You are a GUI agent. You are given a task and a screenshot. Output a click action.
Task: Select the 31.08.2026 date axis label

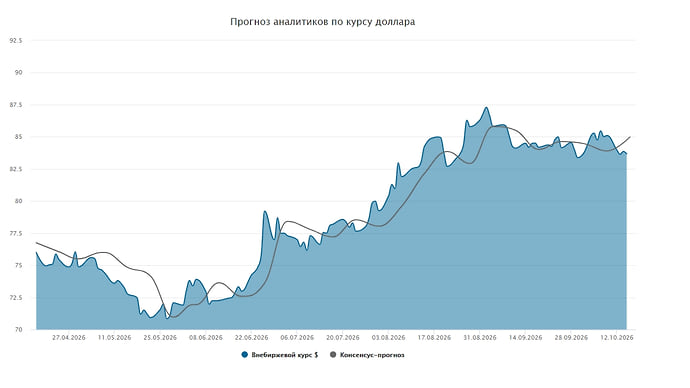480,338
